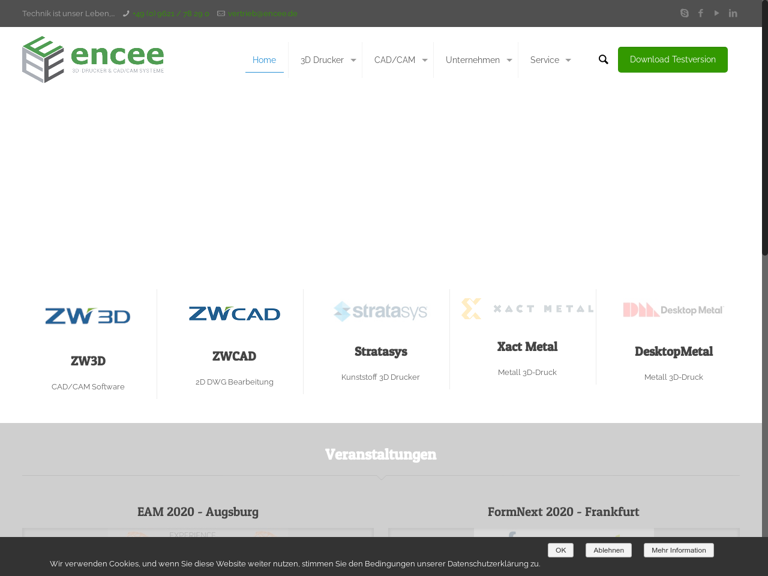768x576 pixels.
Task: Click the ZW3D logo image
Action: pyautogui.click(x=88, y=316)
